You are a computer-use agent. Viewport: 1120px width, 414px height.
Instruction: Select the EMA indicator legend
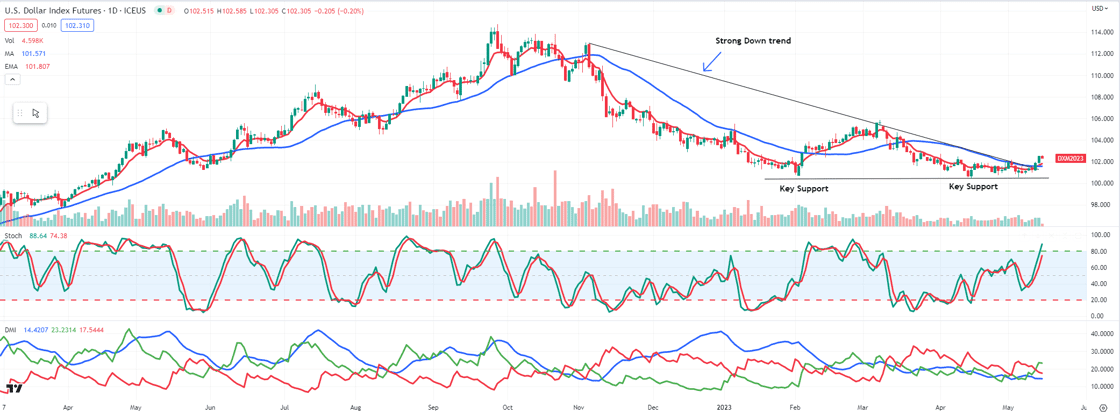tap(11, 66)
